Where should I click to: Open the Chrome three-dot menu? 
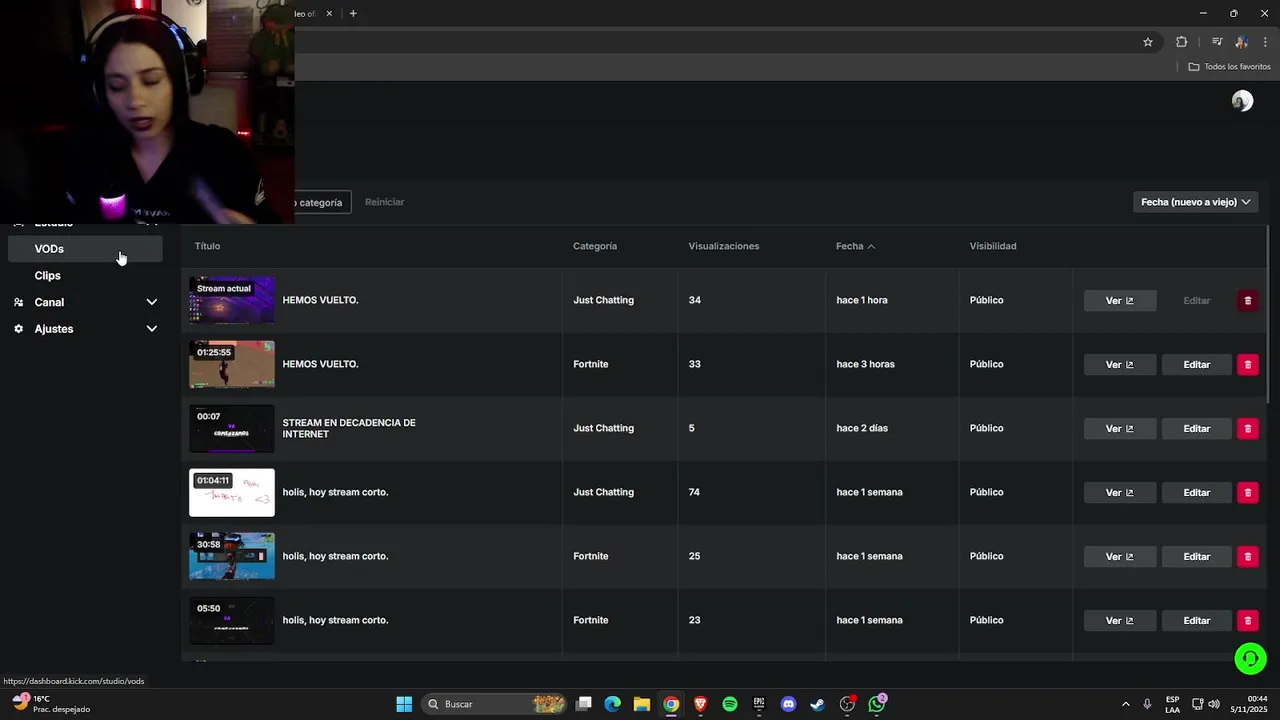coord(1265,42)
